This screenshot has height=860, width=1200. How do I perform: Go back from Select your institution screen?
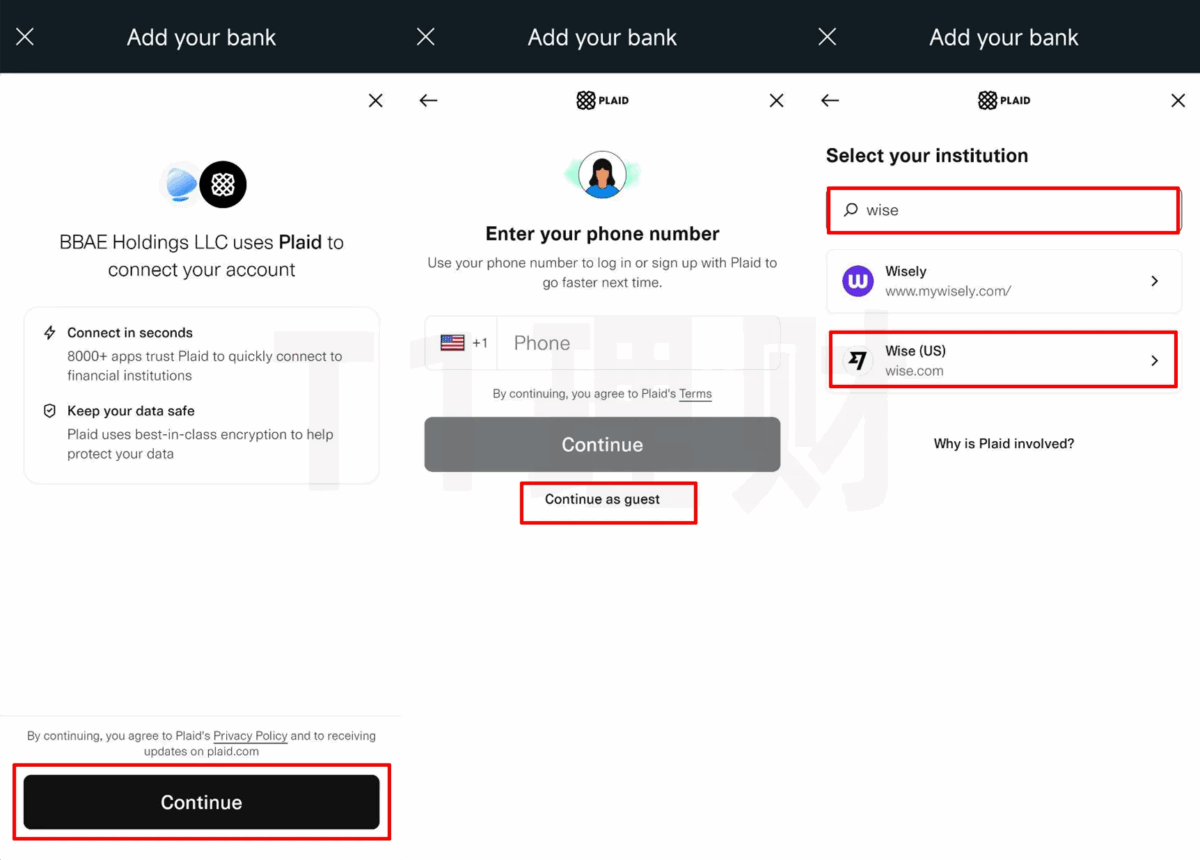point(829,100)
